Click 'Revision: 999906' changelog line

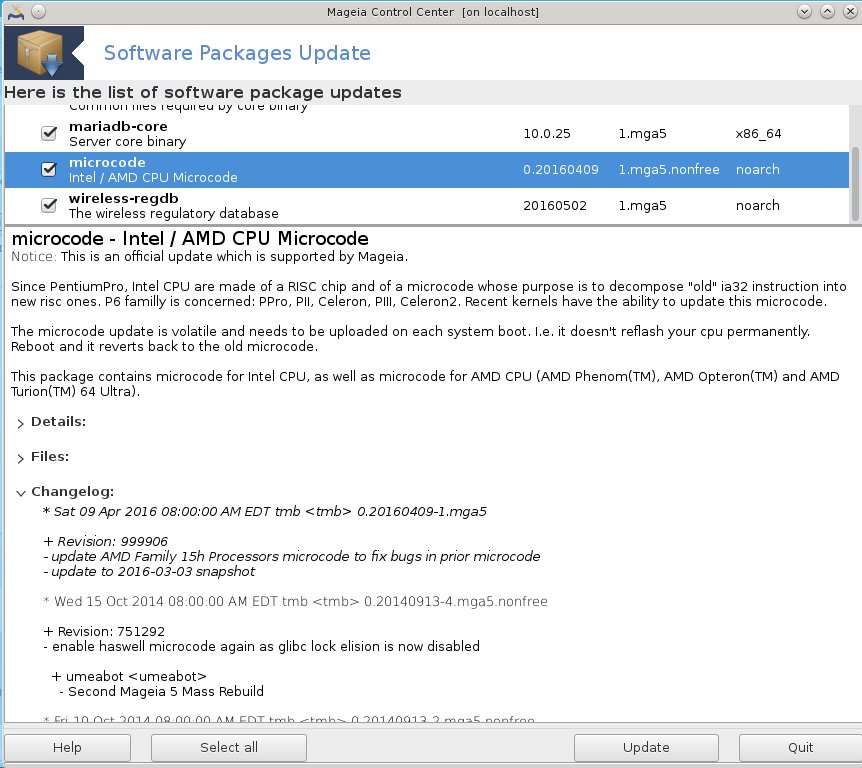coord(106,542)
